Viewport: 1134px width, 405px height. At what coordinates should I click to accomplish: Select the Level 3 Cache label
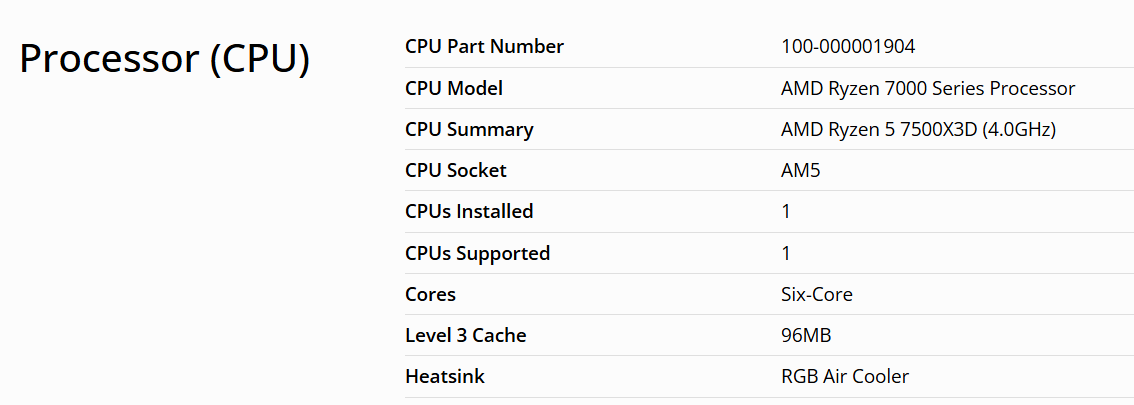point(465,335)
